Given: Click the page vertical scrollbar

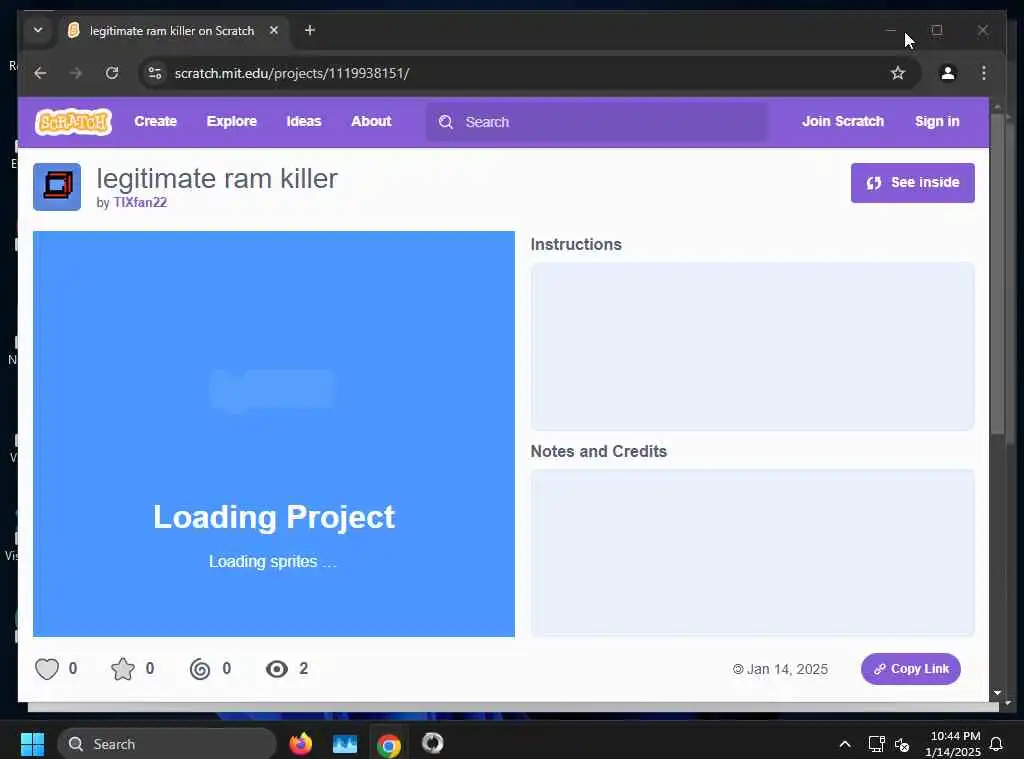Looking at the screenshot, I should [997, 273].
